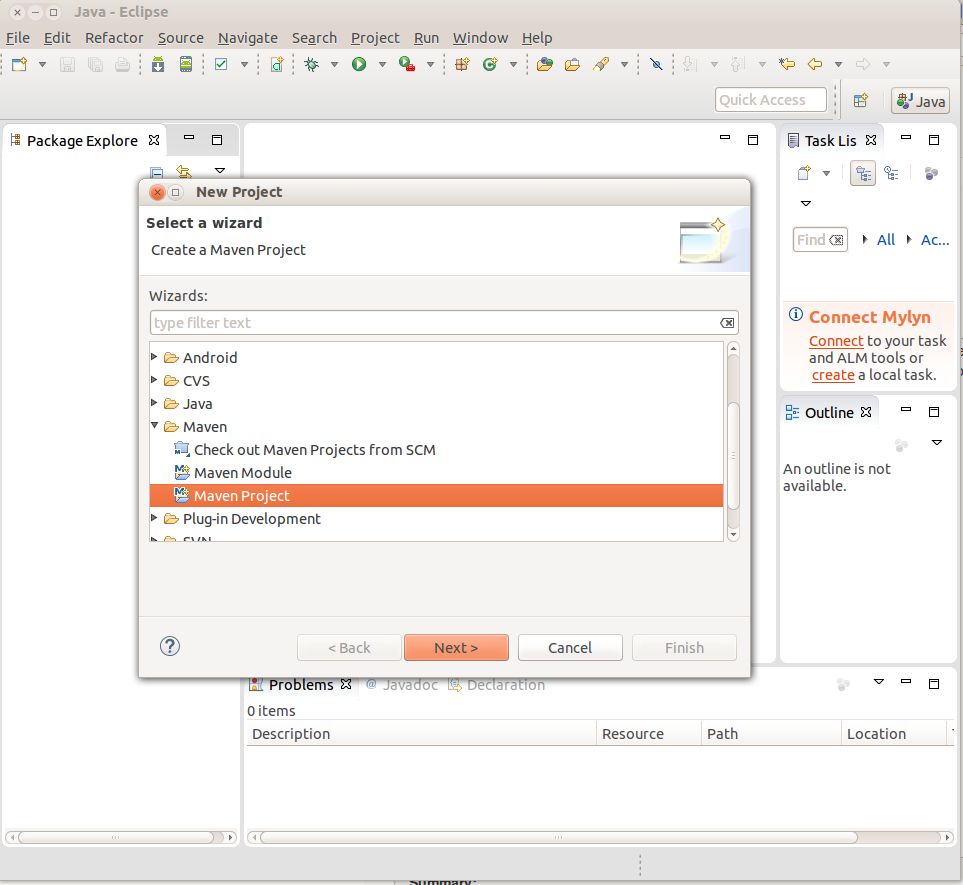Click create a local task link
963x885 pixels.
pos(833,375)
